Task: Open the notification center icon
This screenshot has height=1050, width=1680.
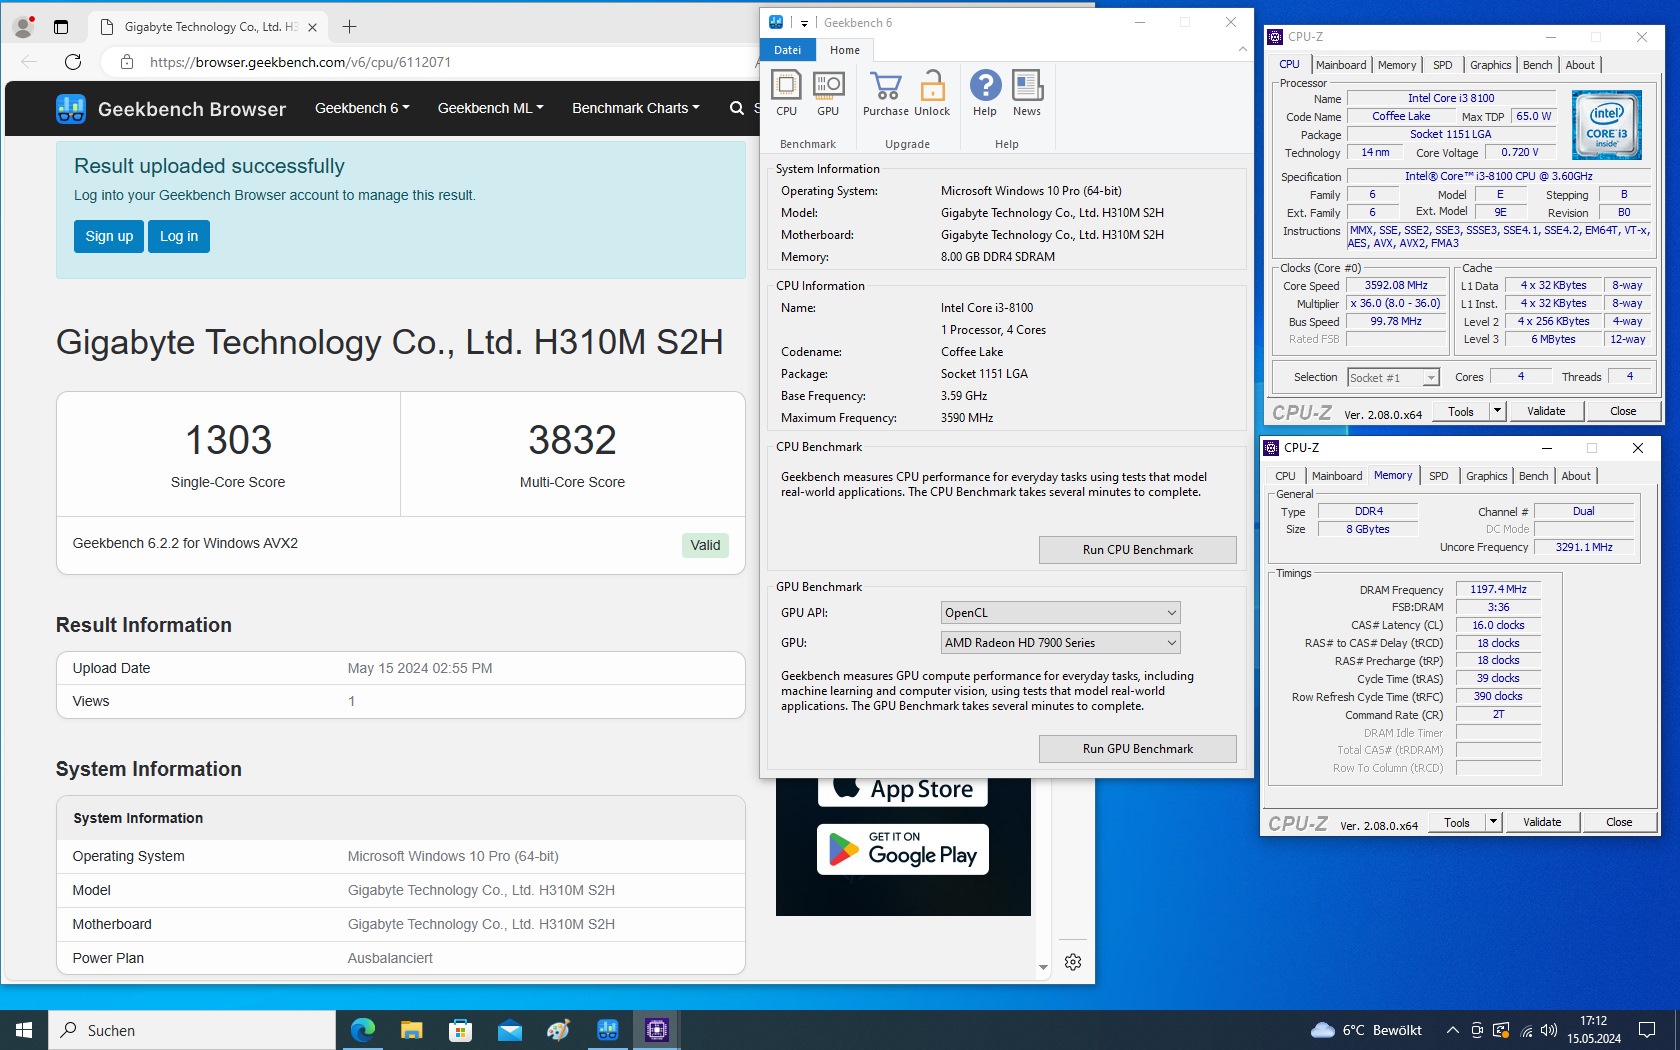Action: [x=1647, y=1030]
